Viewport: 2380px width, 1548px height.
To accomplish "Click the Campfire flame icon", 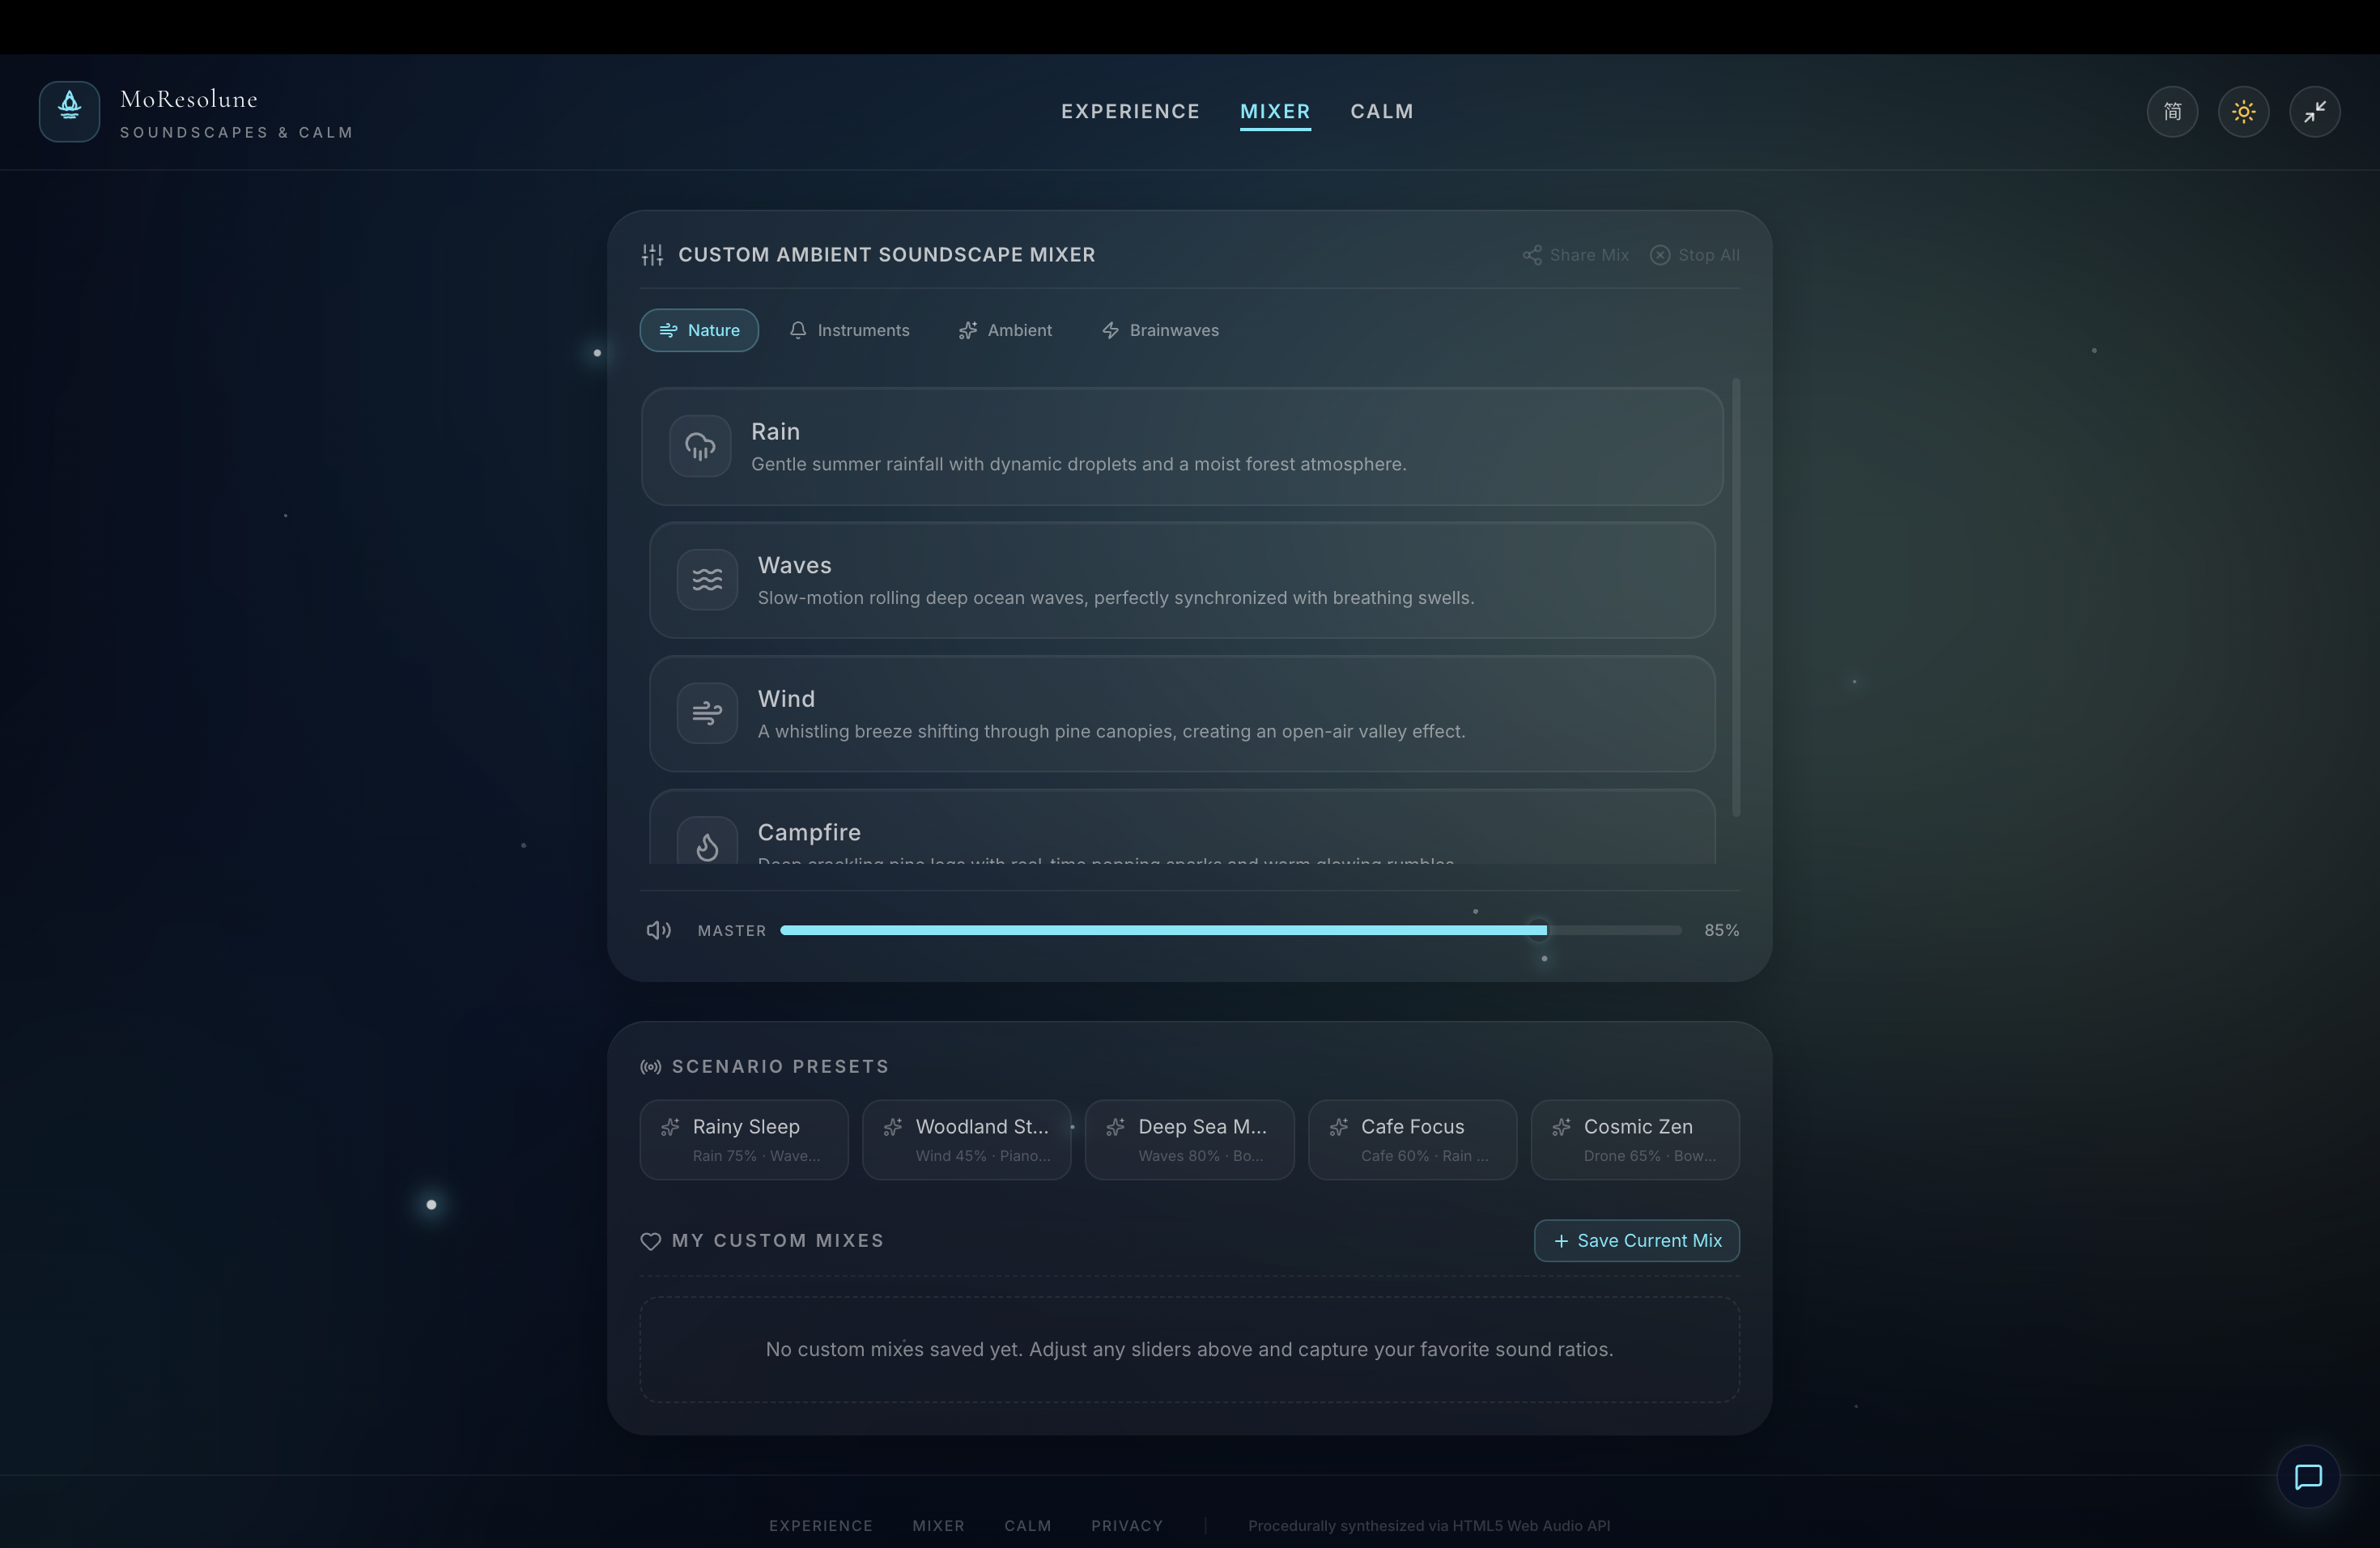I will pos(707,846).
